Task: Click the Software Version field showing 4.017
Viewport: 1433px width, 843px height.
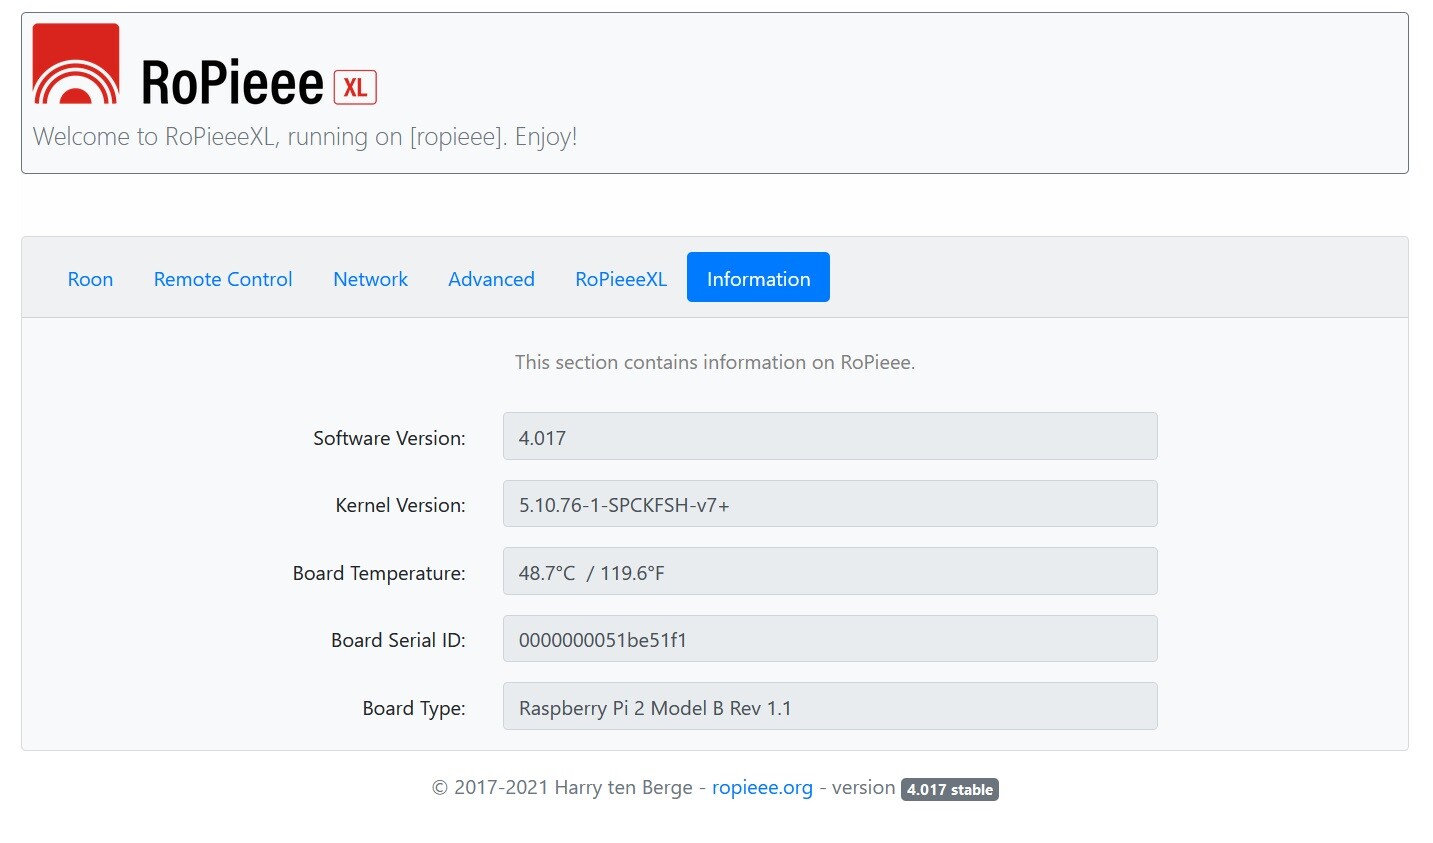Action: [830, 437]
